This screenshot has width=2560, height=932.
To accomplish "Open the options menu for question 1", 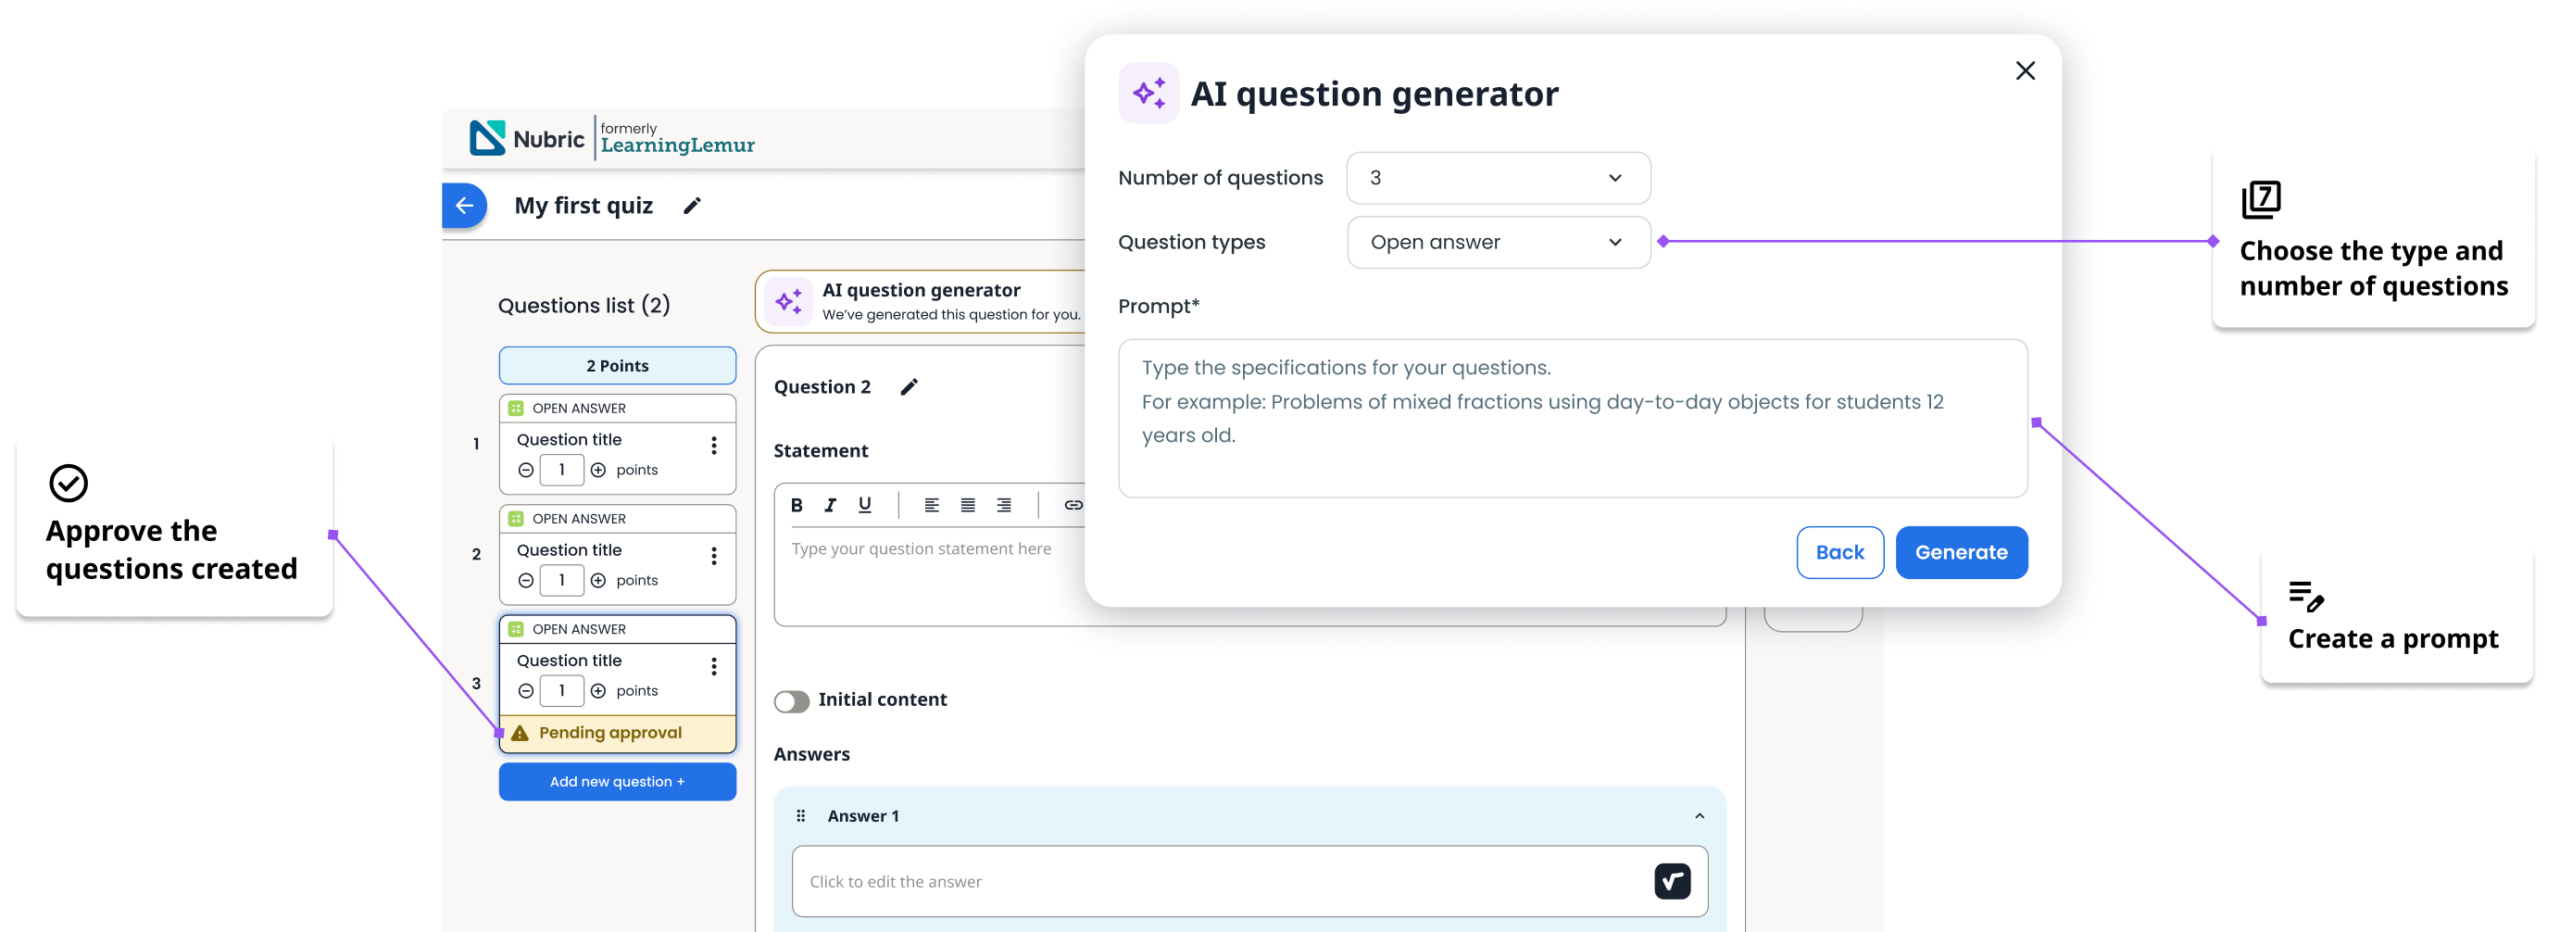I will click(x=713, y=445).
